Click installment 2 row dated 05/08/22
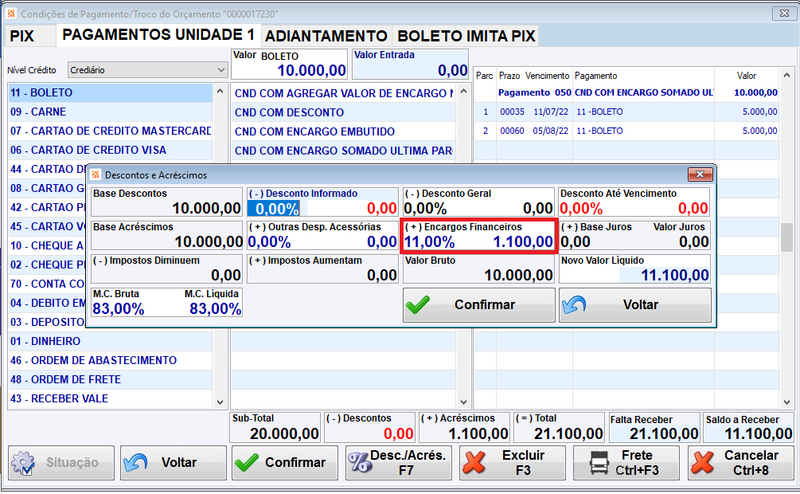The width and height of the screenshot is (800, 494). tap(627, 131)
